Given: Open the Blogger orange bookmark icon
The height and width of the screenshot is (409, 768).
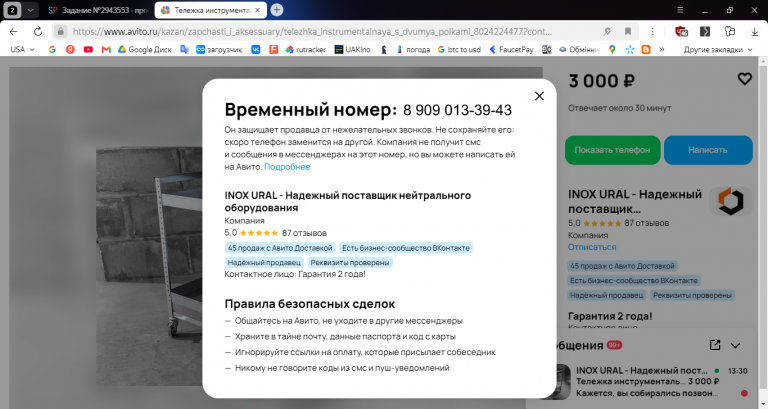Looking at the screenshot, I should tap(646, 49).
